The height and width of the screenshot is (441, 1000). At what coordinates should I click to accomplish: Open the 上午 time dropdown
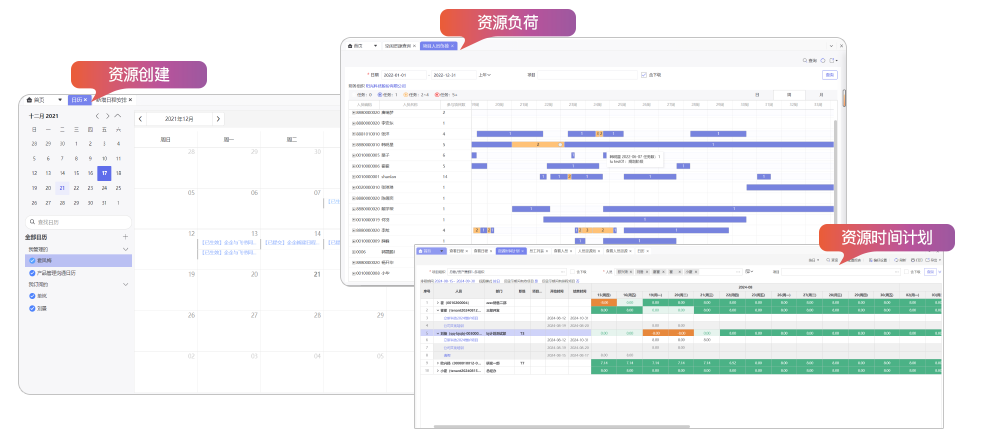point(486,75)
